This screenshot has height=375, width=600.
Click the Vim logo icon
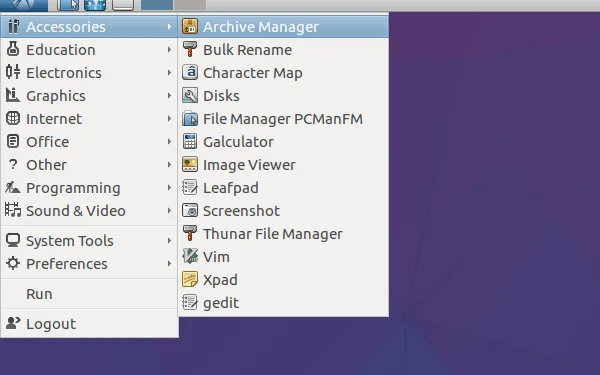tap(190, 256)
